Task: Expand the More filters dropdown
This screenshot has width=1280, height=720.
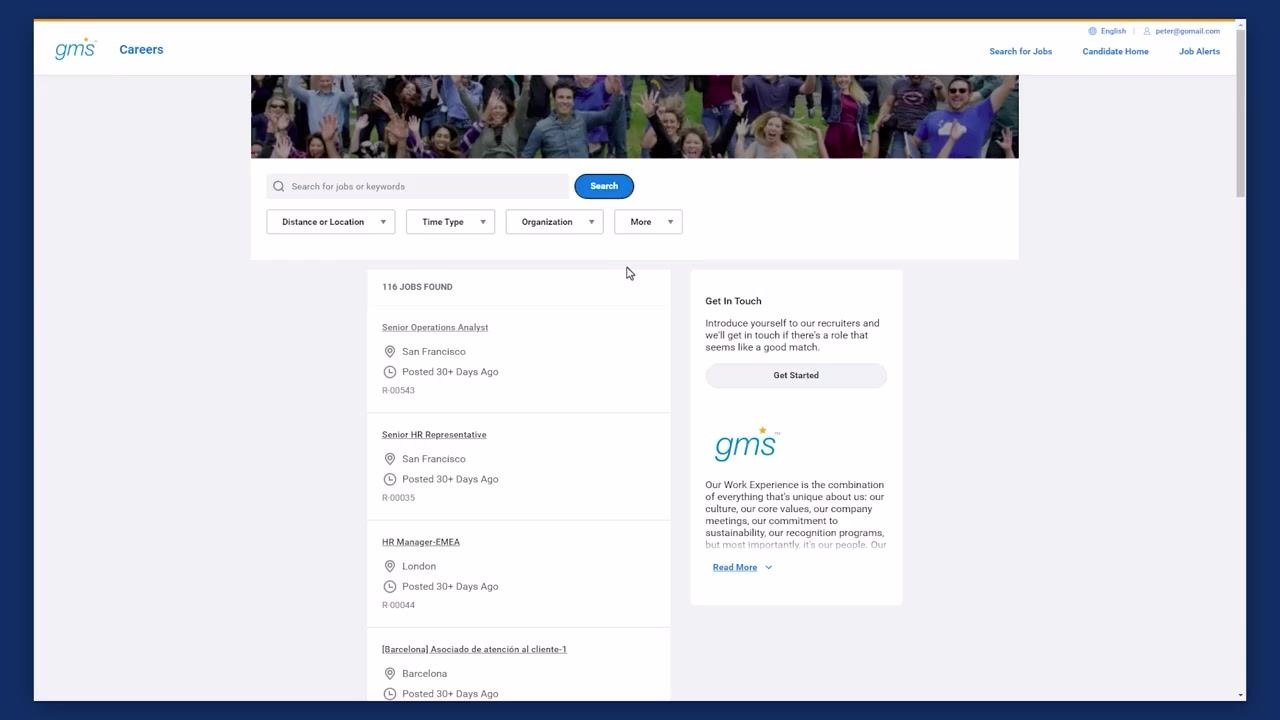Action: [648, 222]
